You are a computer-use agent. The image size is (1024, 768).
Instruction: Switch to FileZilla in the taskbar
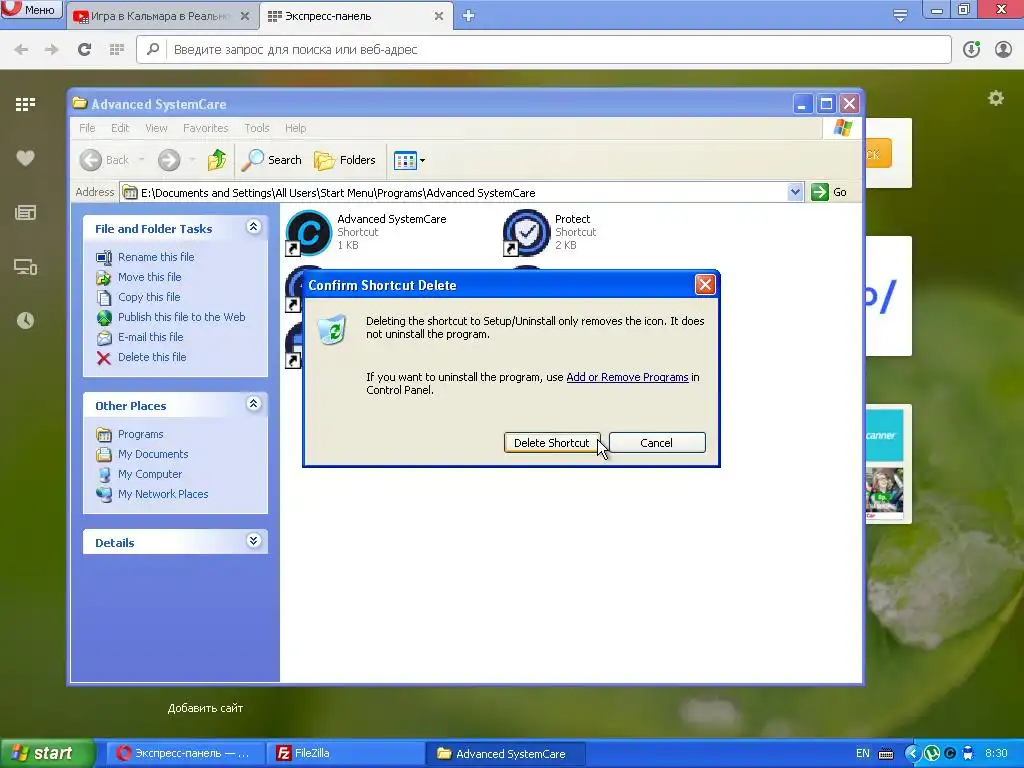click(345, 753)
